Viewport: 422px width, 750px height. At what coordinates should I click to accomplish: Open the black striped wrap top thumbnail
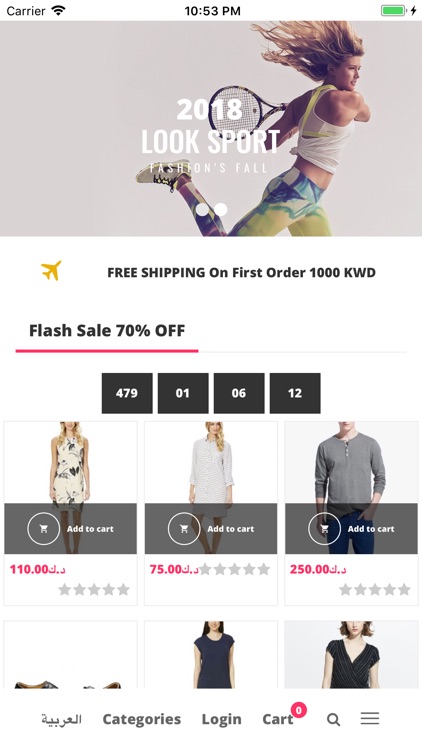click(352, 655)
